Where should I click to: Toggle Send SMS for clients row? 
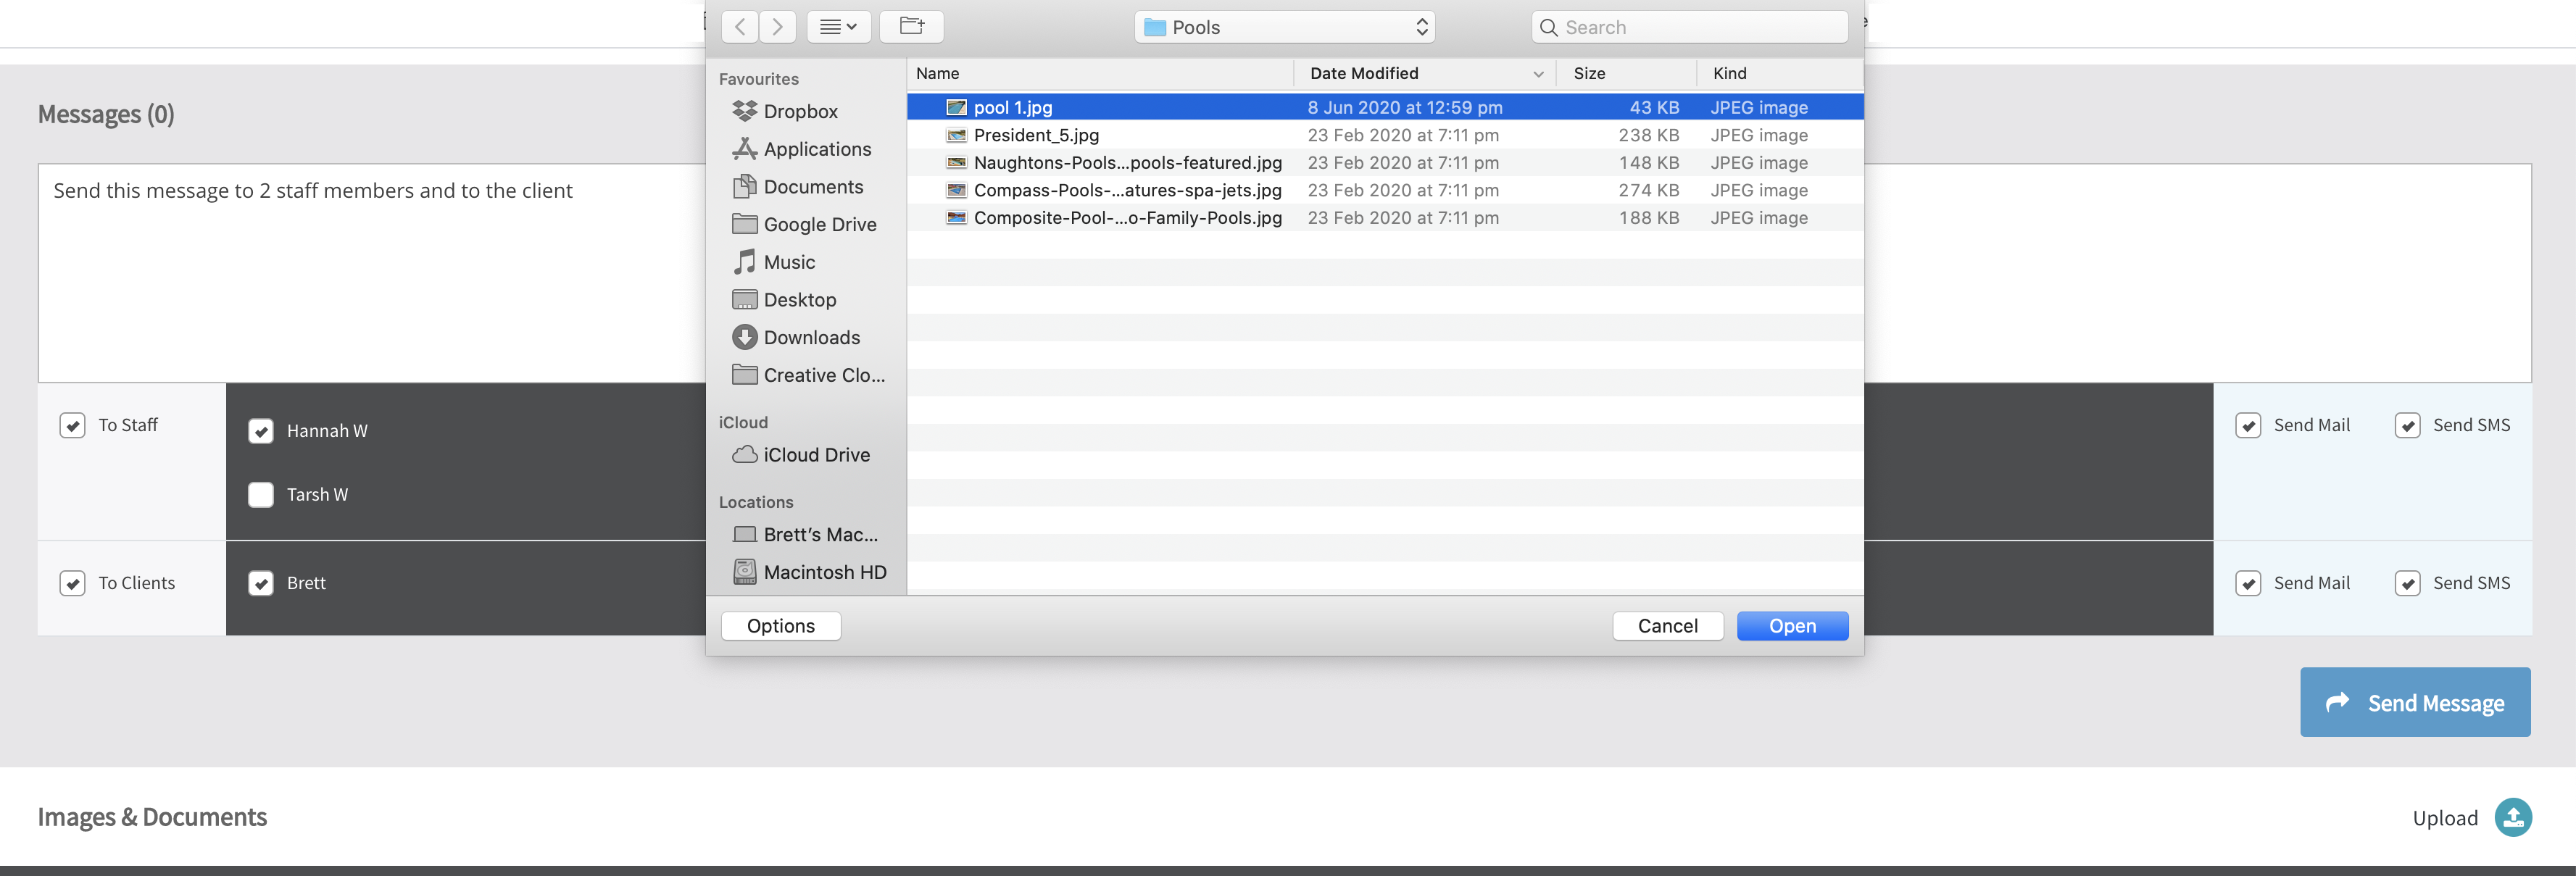coord(2407,584)
